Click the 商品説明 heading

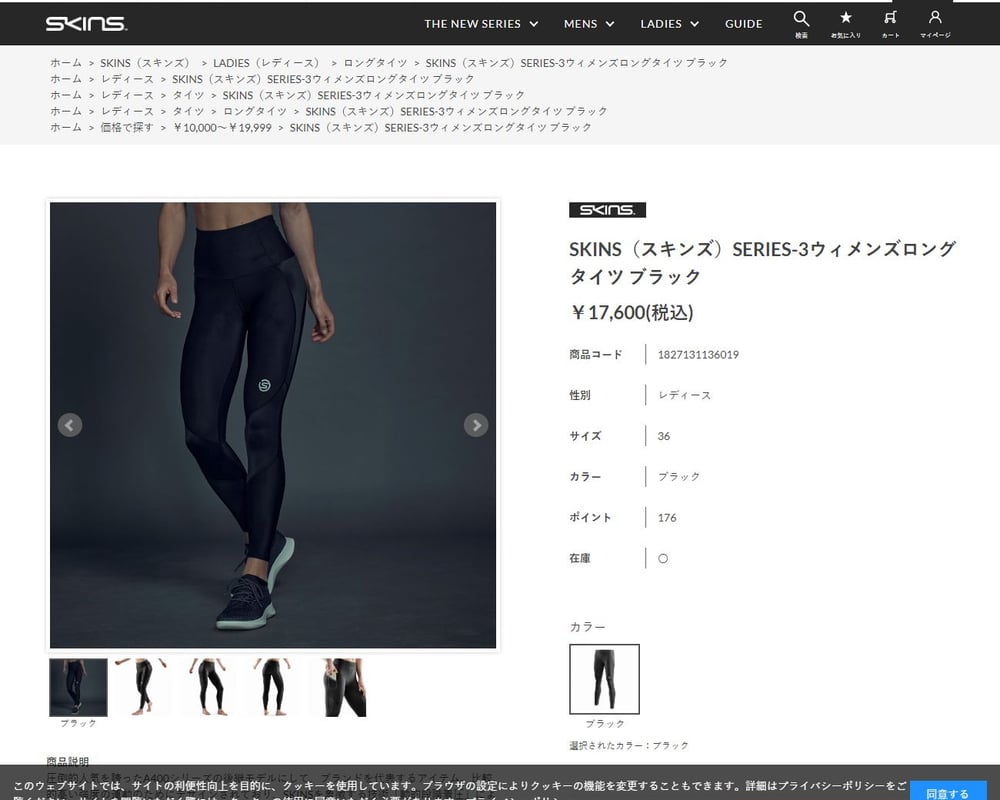point(68,762)
